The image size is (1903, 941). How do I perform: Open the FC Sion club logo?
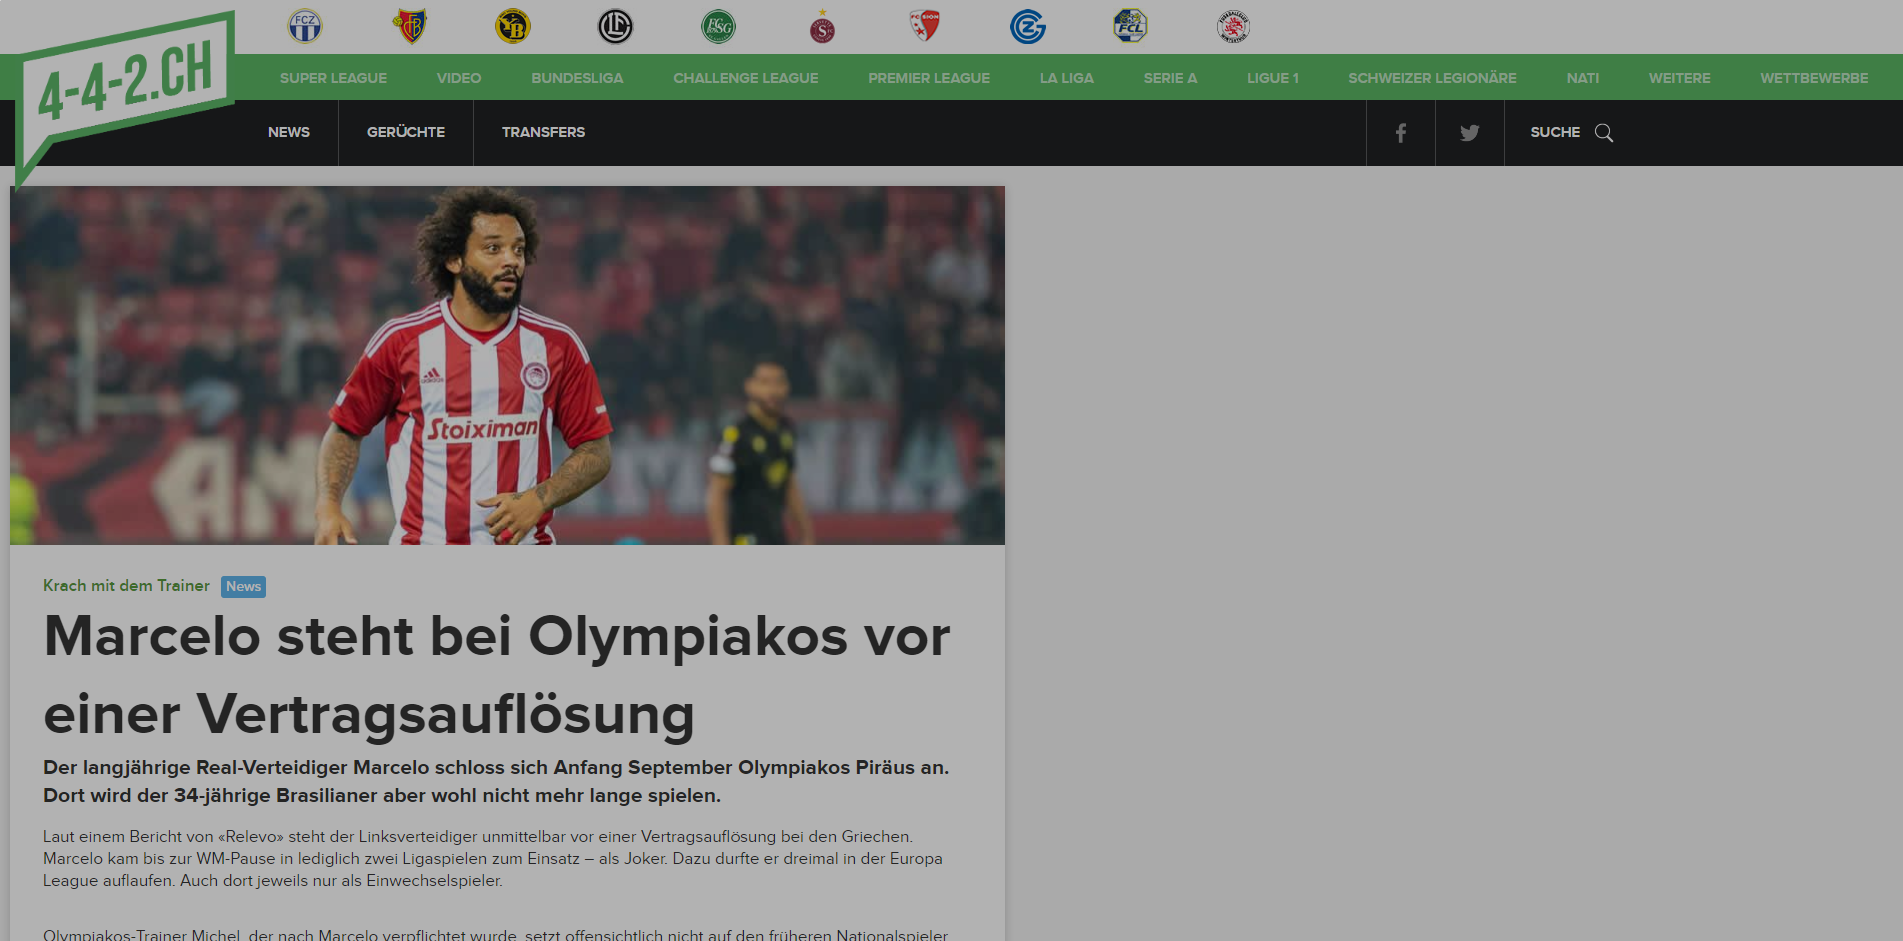tap(925, 26)
